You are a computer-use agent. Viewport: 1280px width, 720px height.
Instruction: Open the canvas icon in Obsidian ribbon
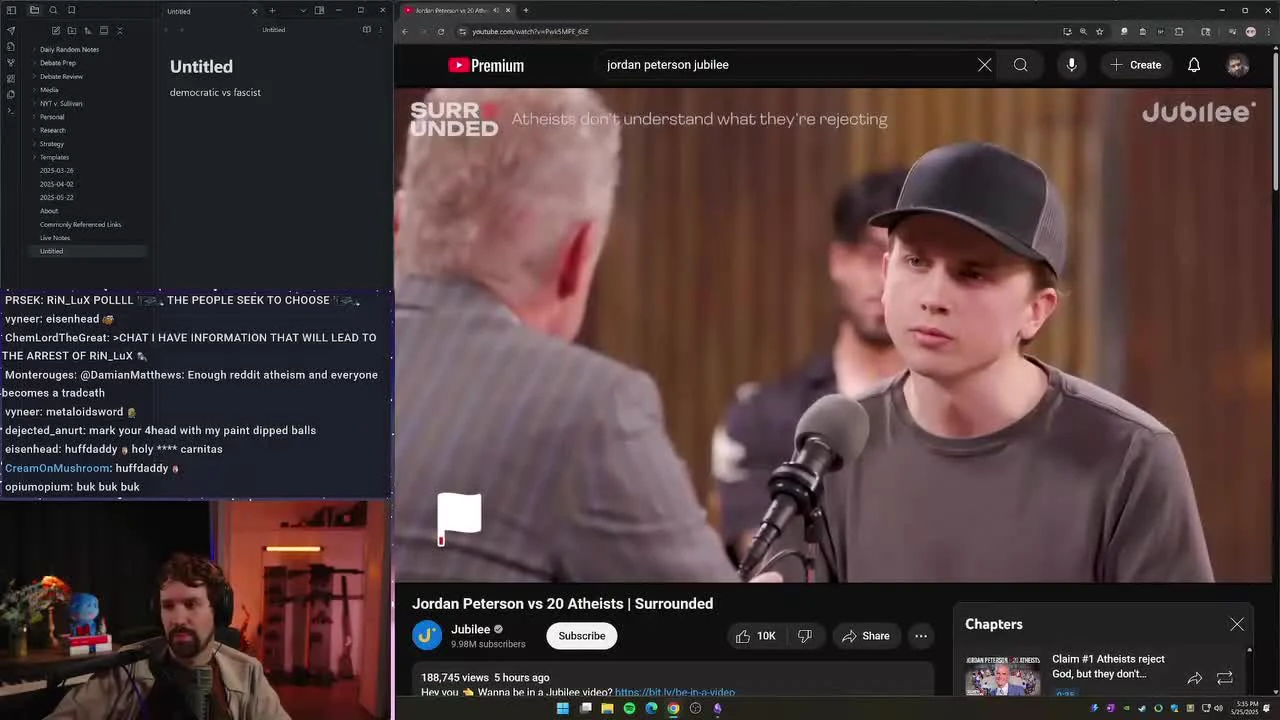coord(11,78)
